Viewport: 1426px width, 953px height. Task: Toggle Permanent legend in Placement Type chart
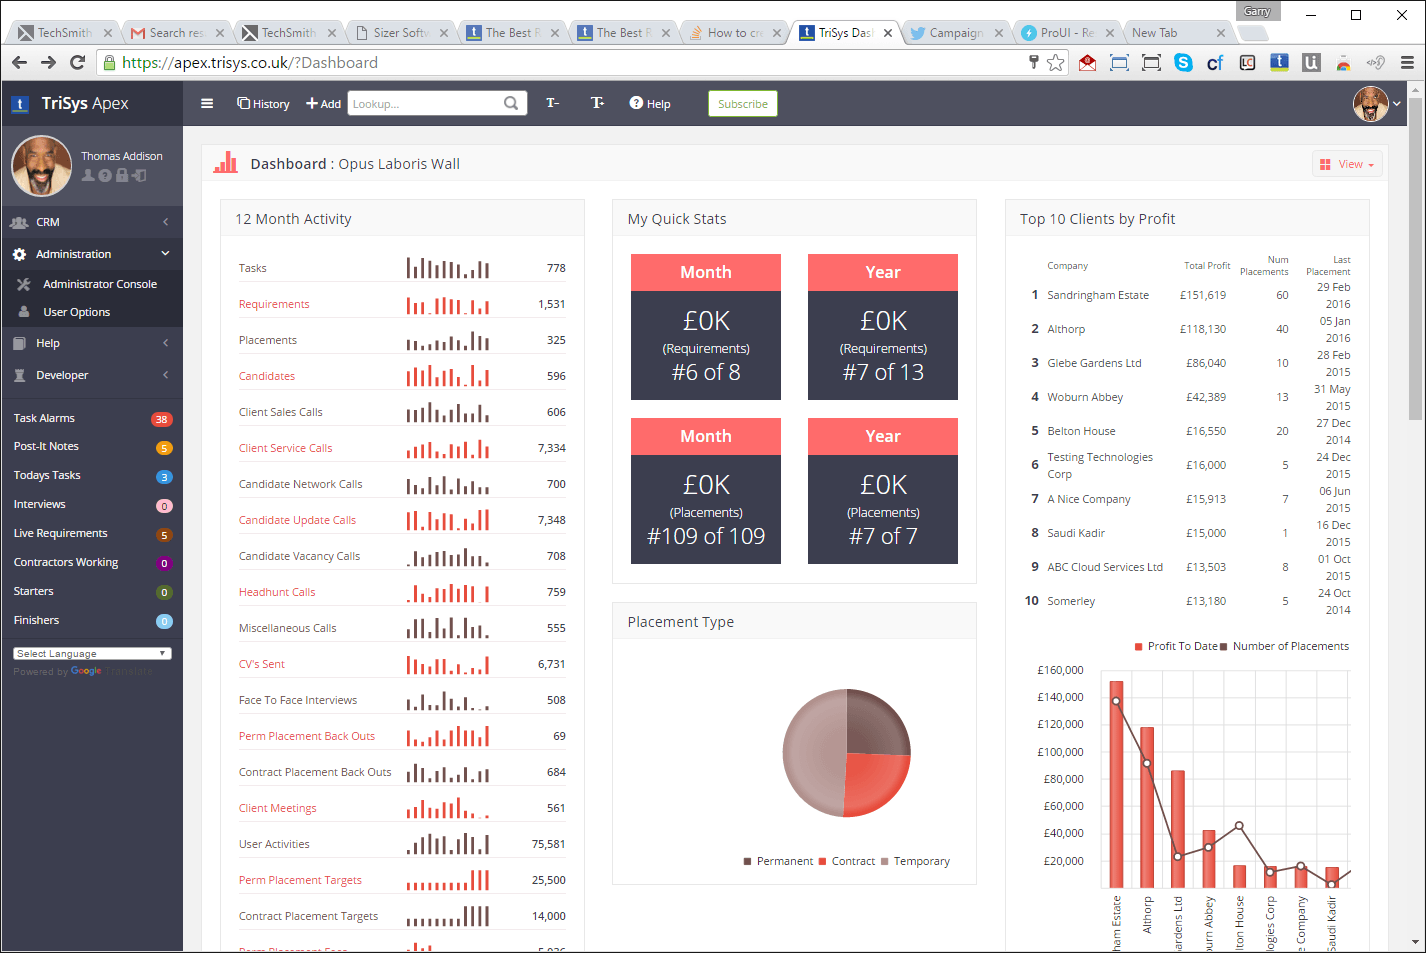[x=778, y=861]
